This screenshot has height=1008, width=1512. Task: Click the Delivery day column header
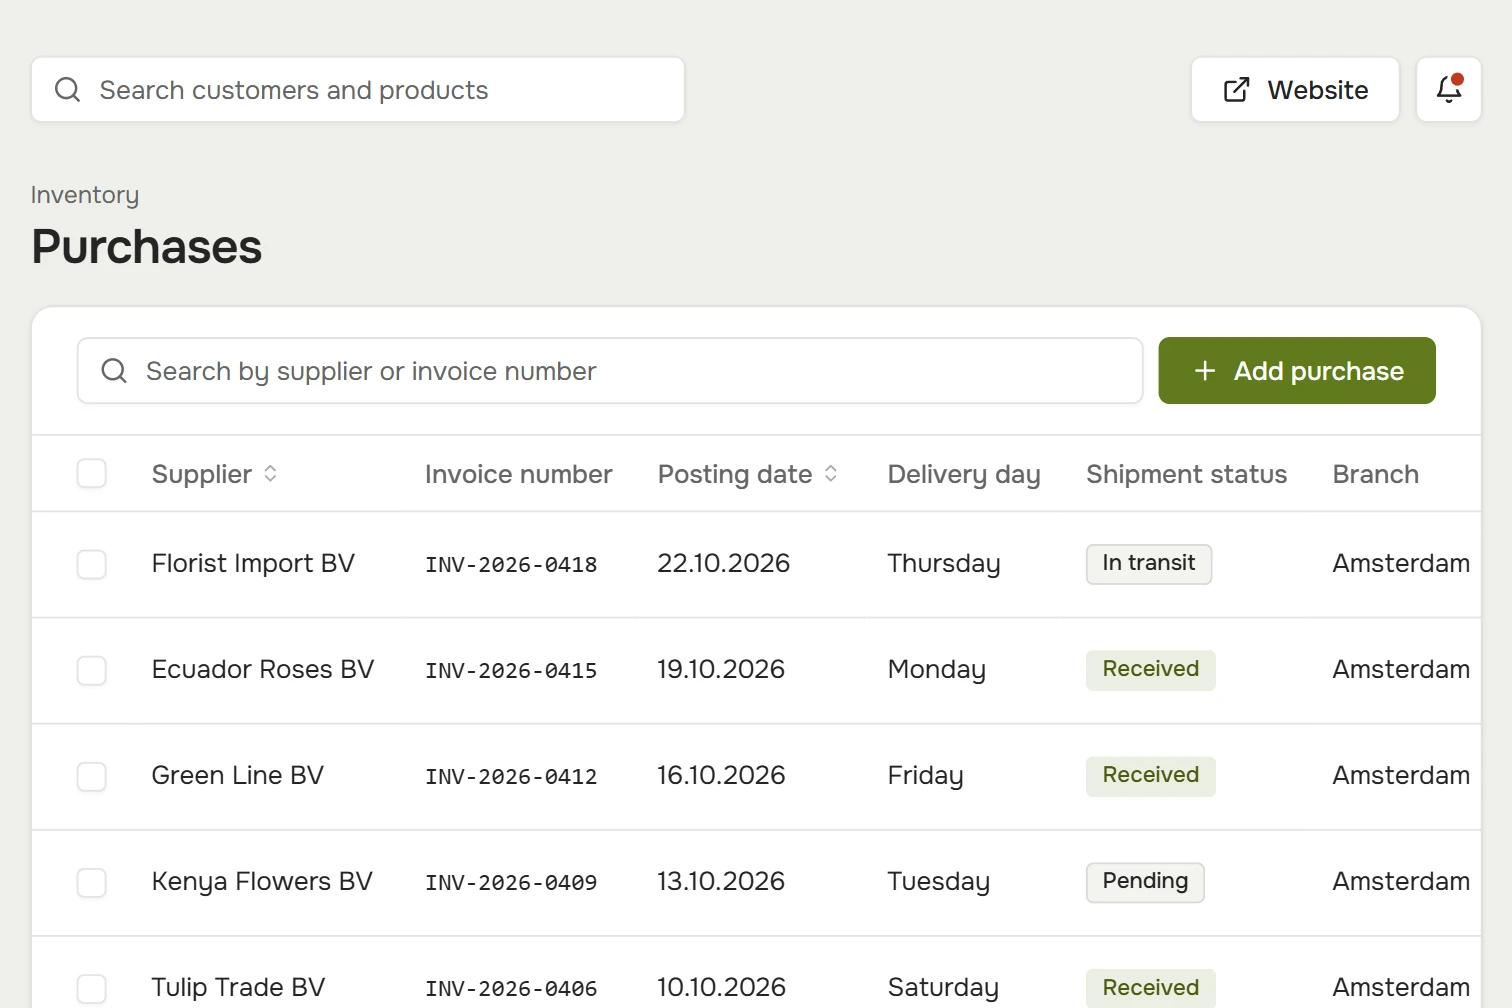click(964, 475)
